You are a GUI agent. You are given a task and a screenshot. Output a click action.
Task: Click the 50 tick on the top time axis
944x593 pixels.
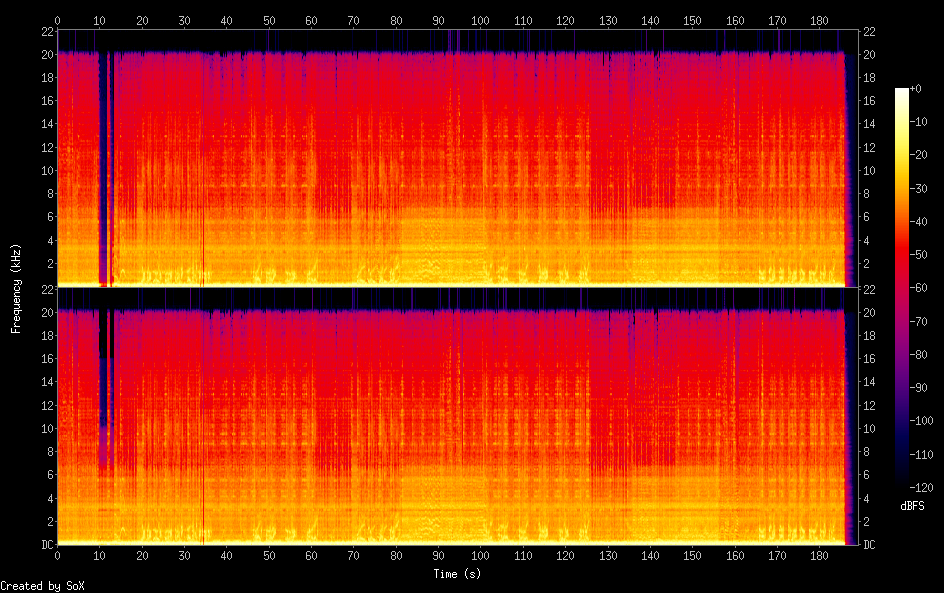(269, 20)
